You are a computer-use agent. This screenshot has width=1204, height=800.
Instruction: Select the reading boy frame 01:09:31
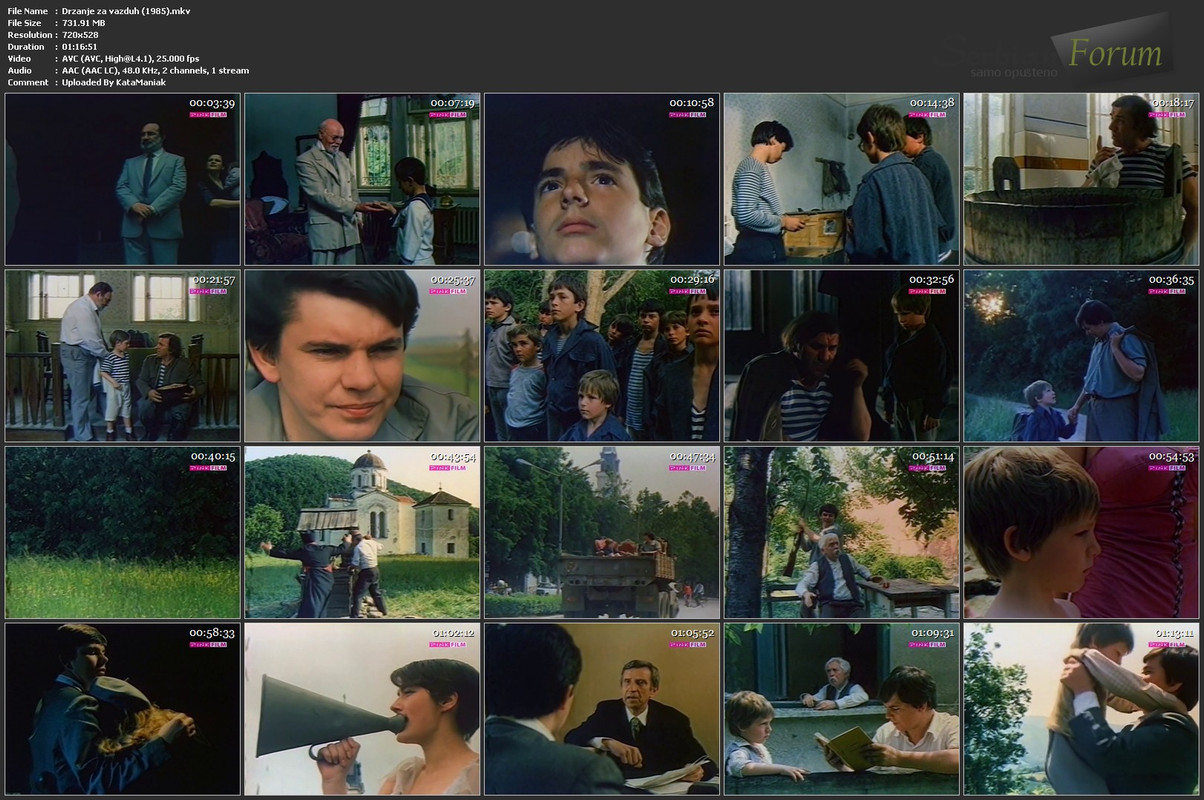[842, 709]
